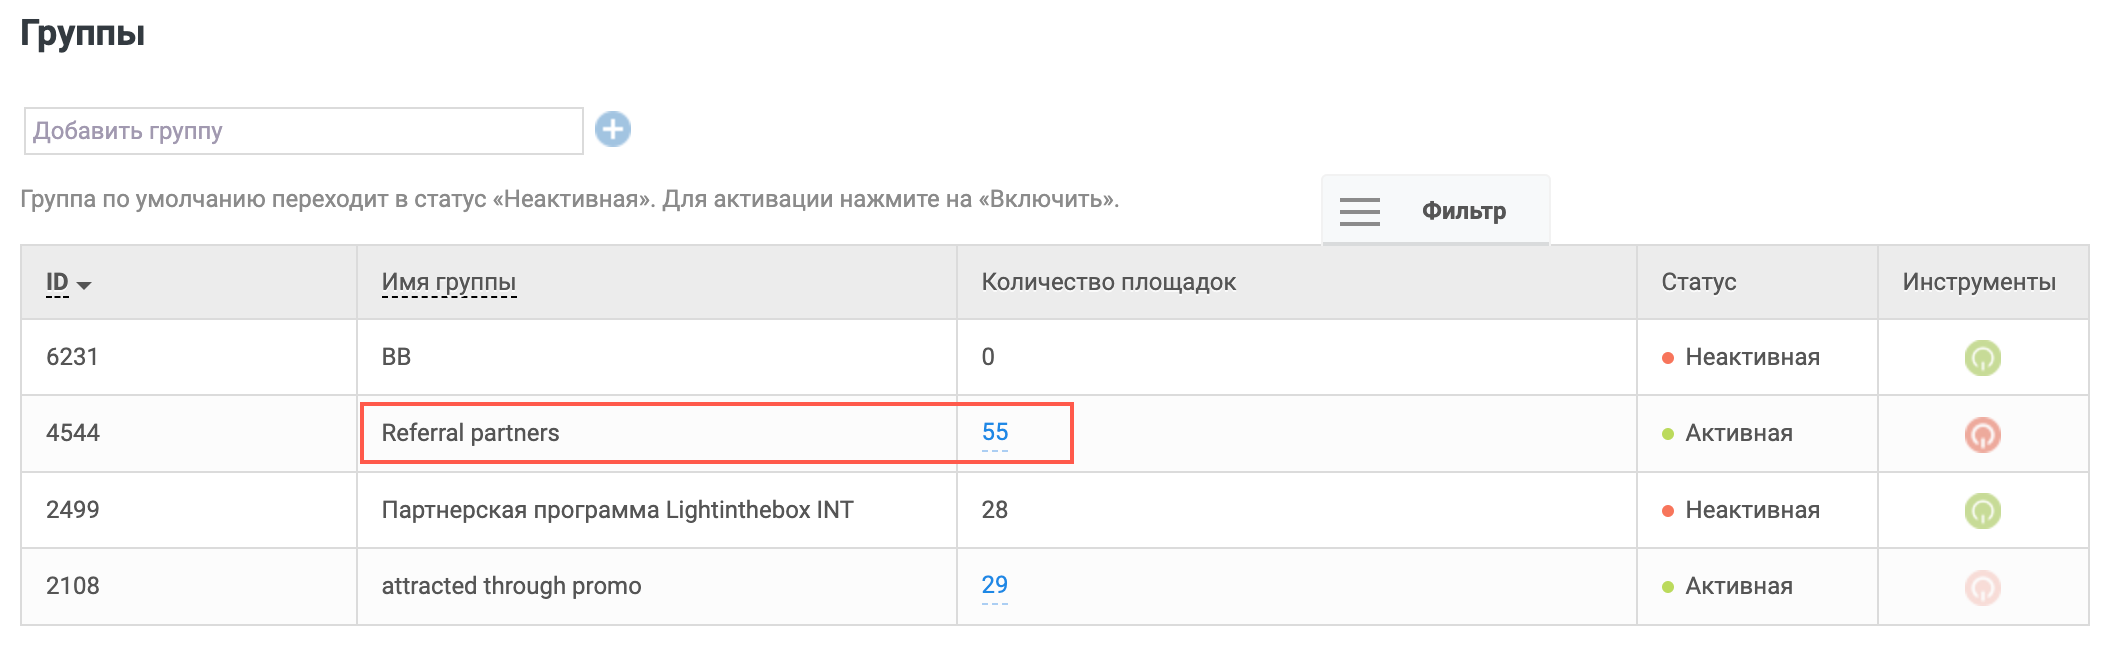This screenshot has height=648, width=2104.
Task: Click the attracted through promo group name
Action: [x=511, y=586]
